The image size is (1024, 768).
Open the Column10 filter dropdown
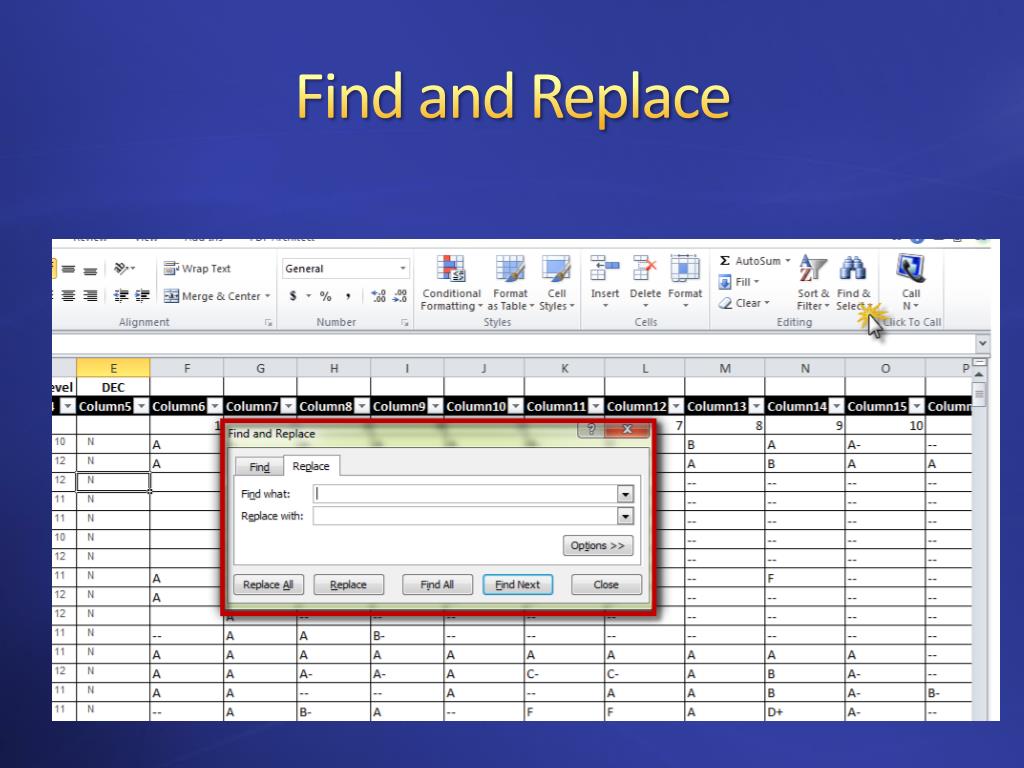pos(516,406)
